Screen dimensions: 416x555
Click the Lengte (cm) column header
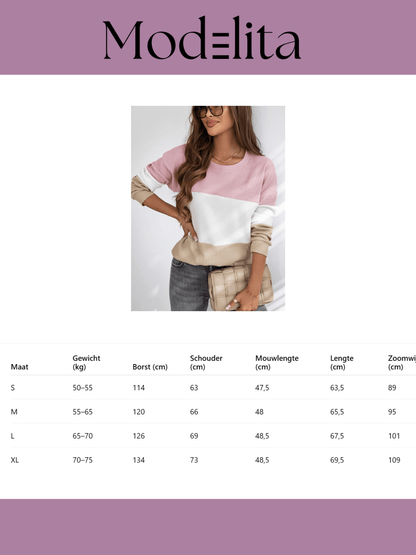pyautogui.click(x=342, y=362)
